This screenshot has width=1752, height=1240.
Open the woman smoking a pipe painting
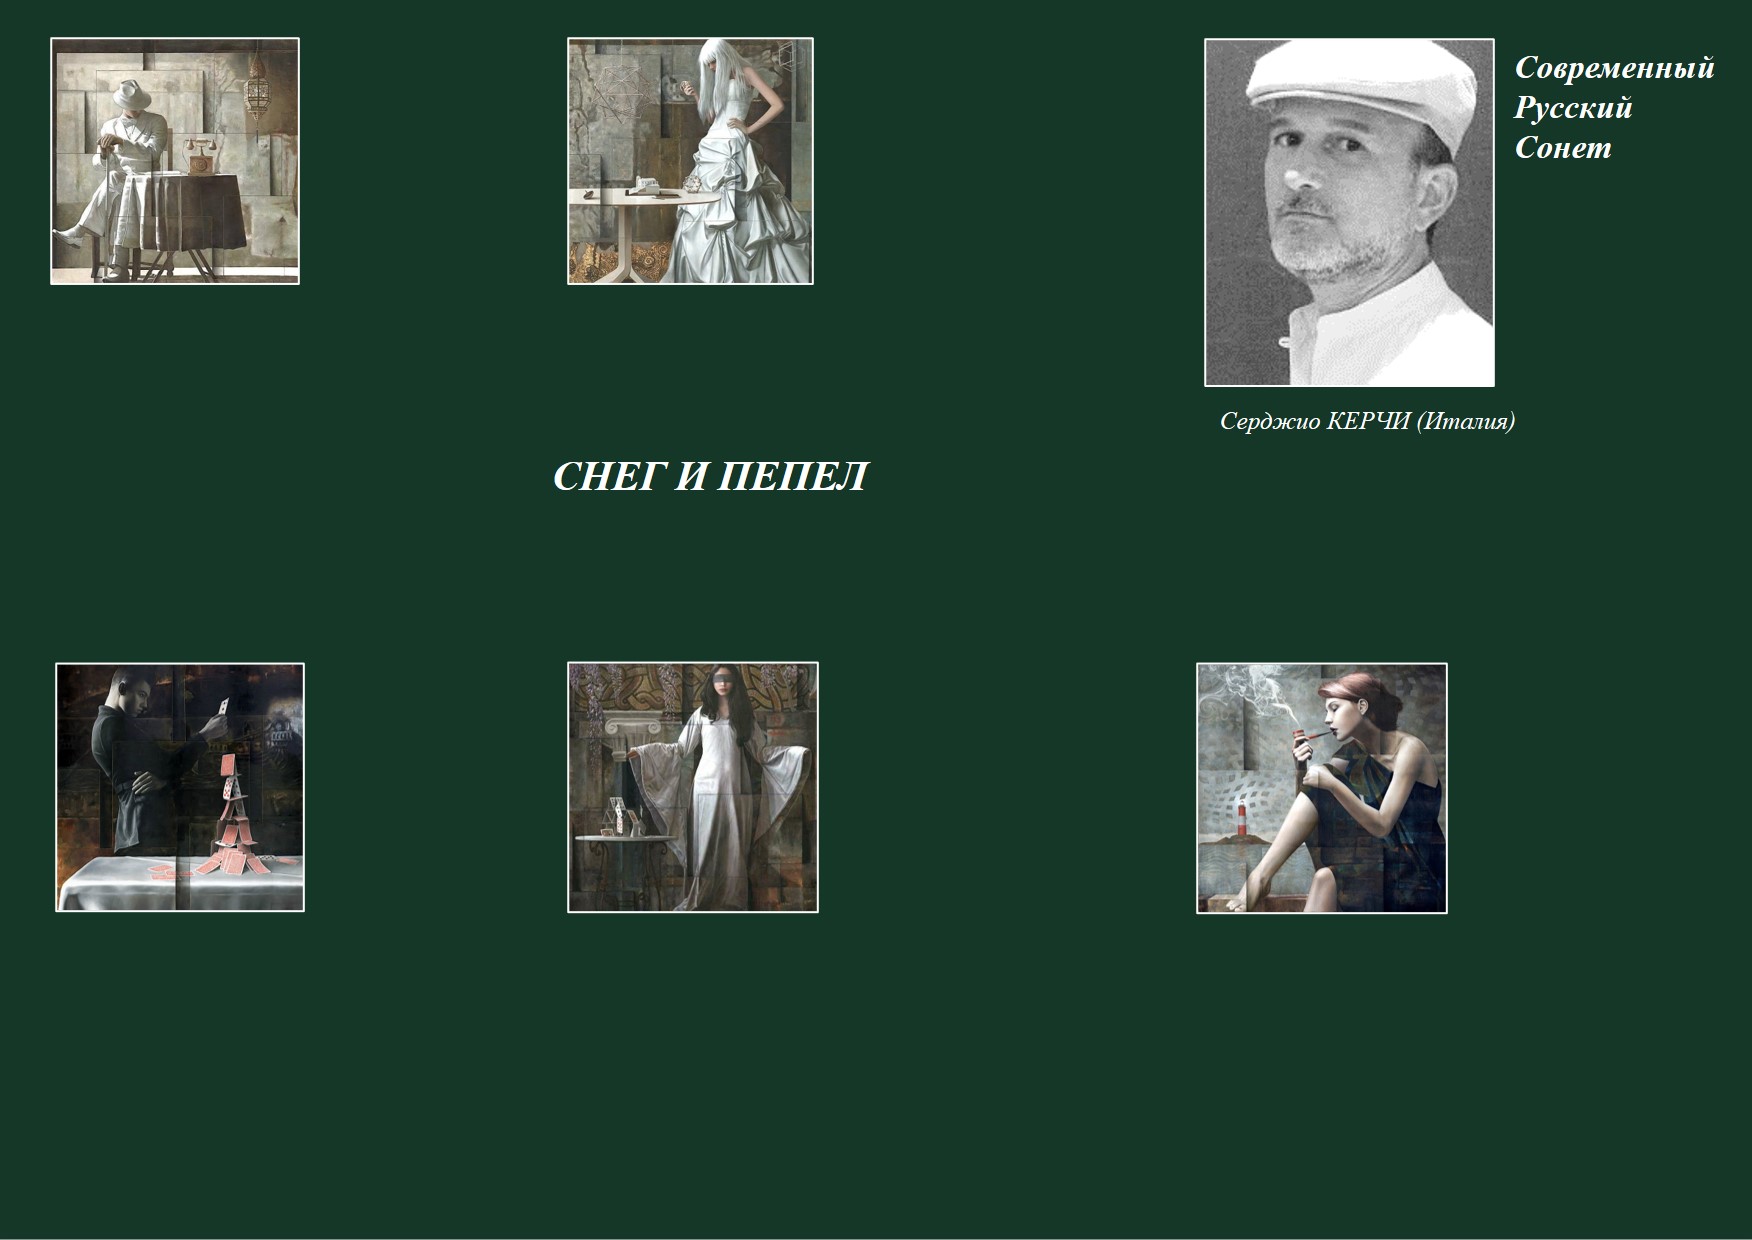[1322, 788]
